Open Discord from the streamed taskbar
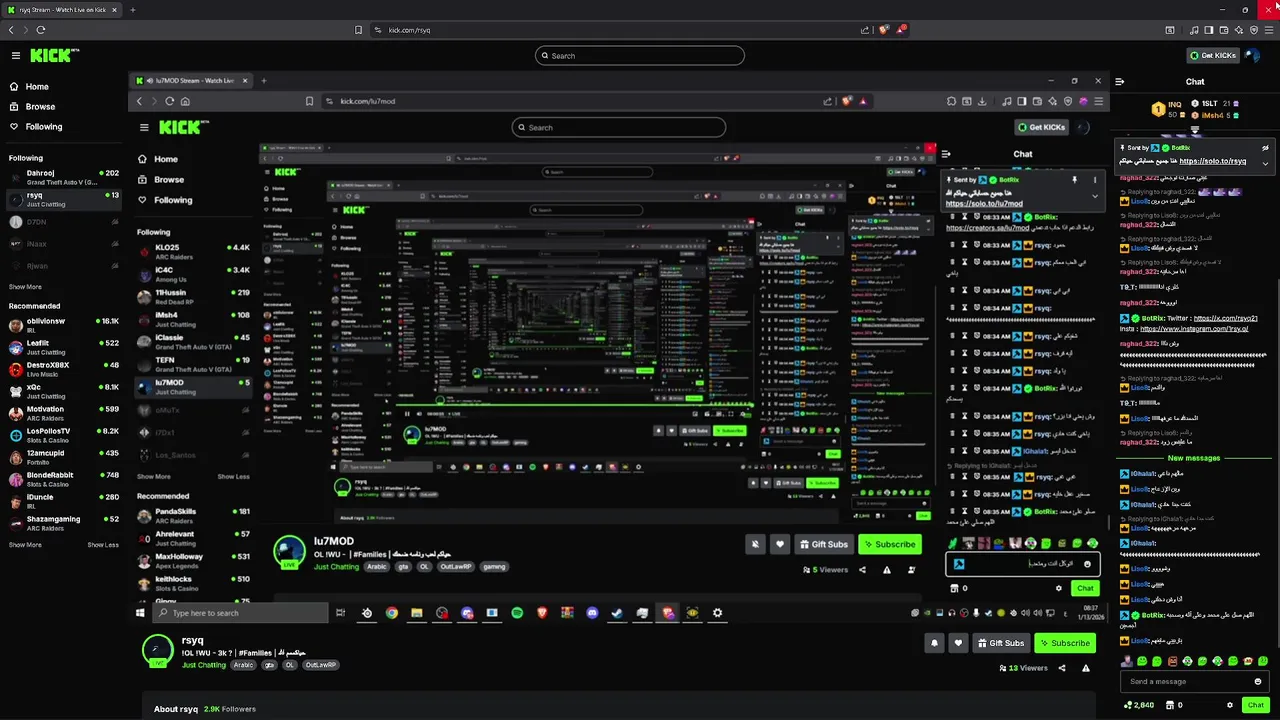 coord(592,613)
